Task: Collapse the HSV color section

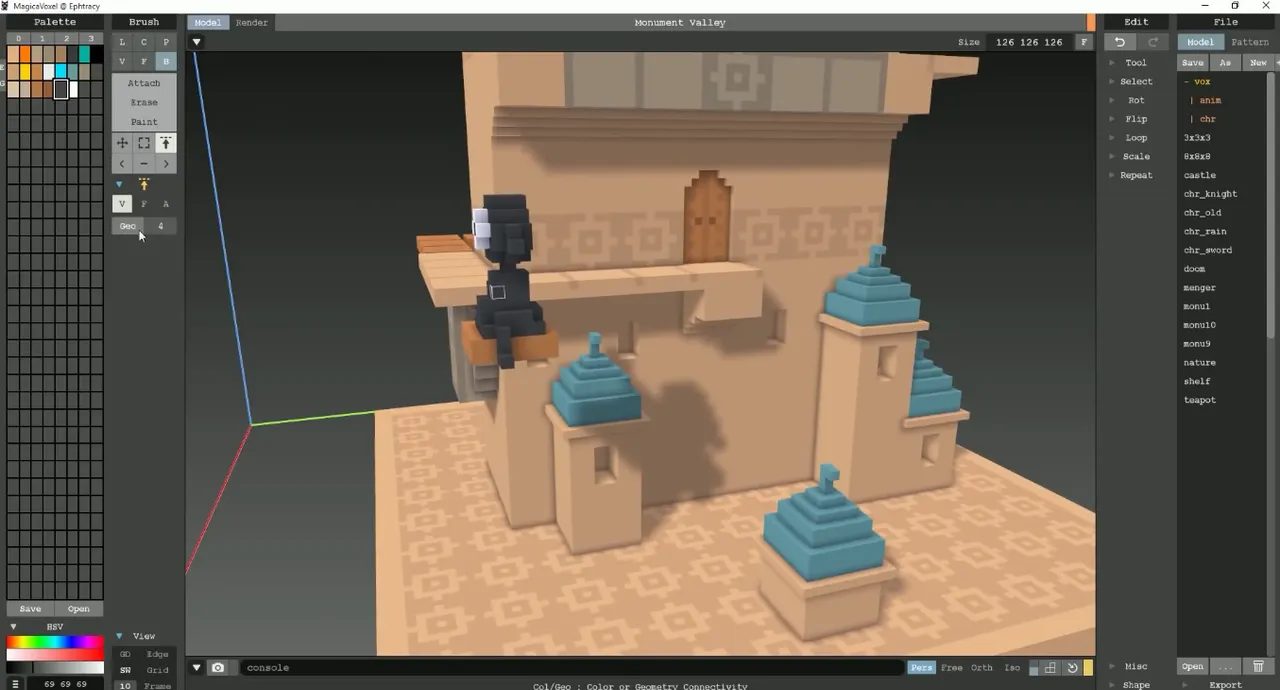Action: [13, 627]
